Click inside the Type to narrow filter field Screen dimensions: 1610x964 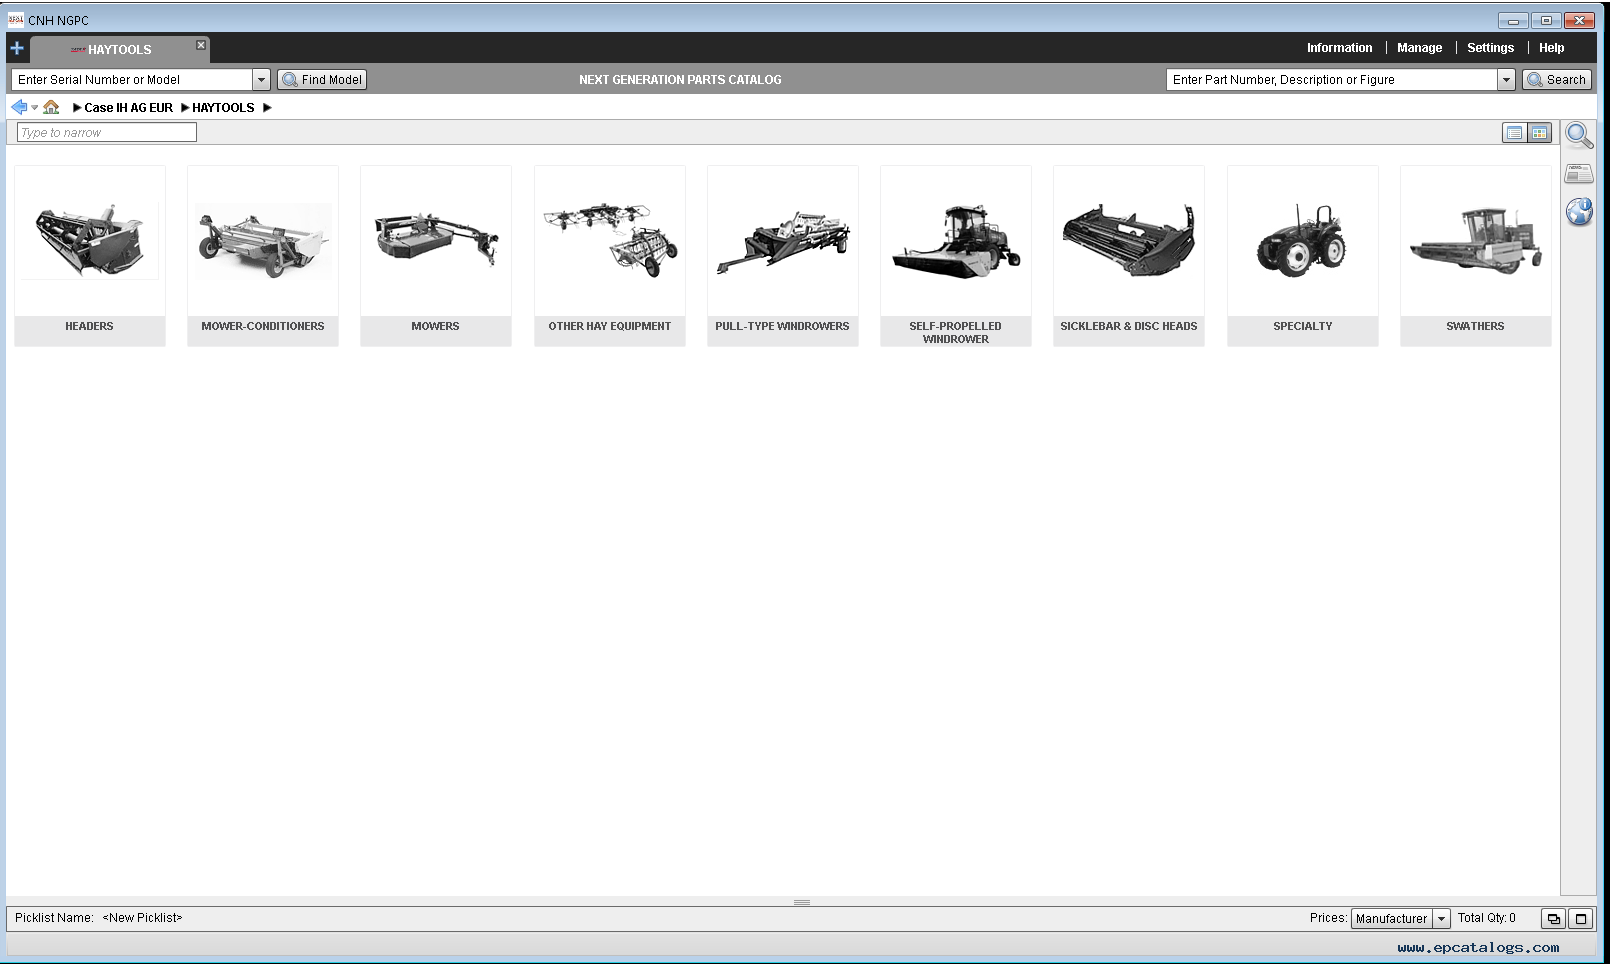pyautogui.click(x=103, y=132)
